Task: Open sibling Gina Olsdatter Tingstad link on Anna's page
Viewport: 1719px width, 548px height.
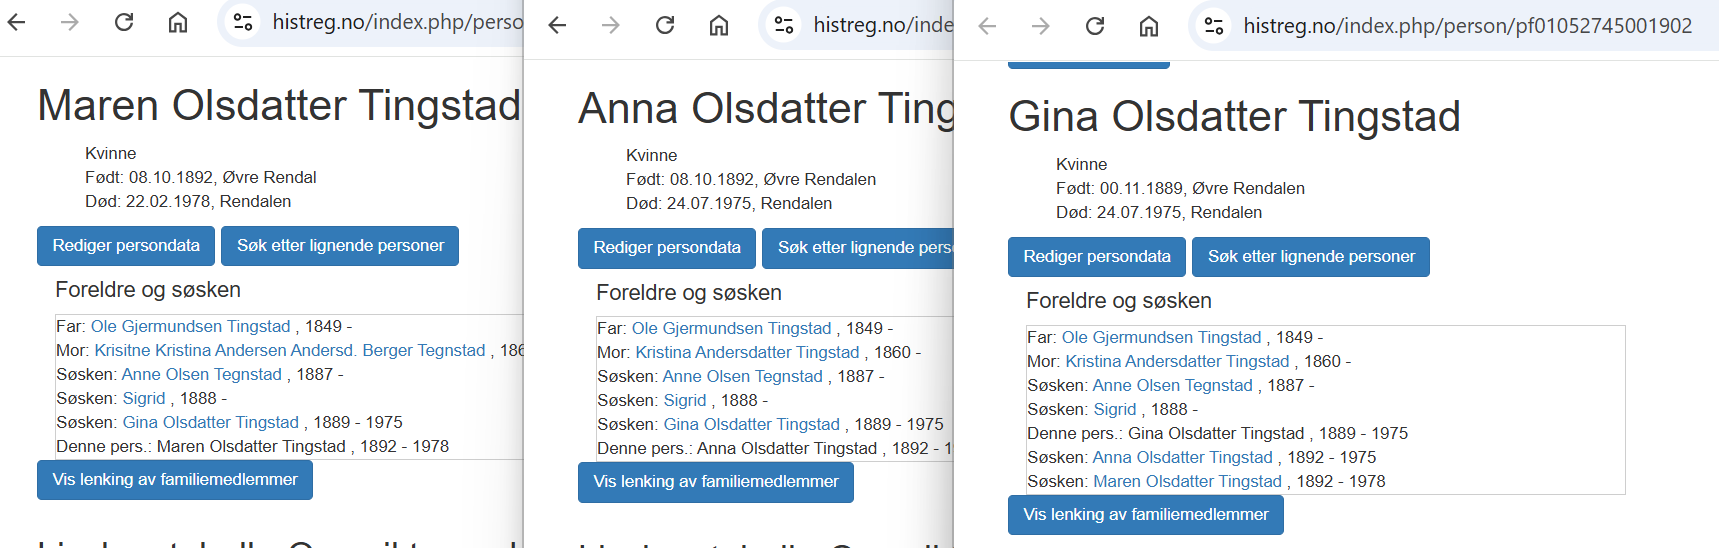Action: point(751,425)
